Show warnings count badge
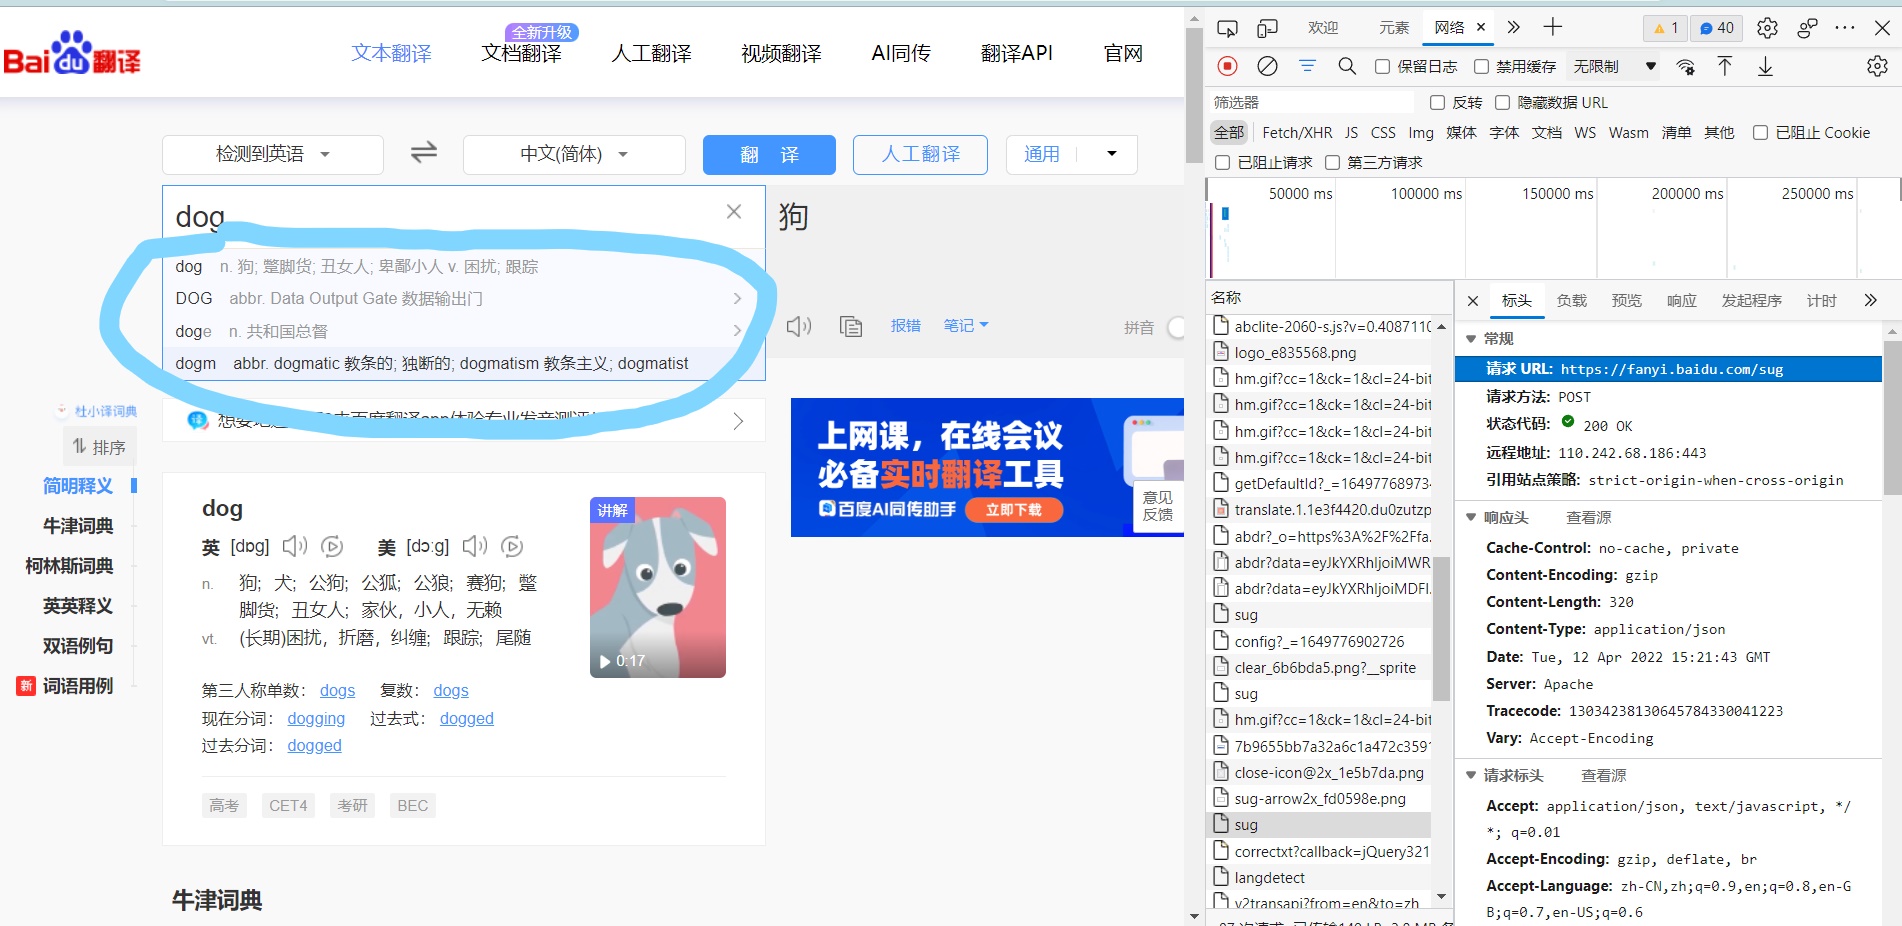Image resolution: width=1902 pixels, height=926 pixels. click(x=1665, y=28)
